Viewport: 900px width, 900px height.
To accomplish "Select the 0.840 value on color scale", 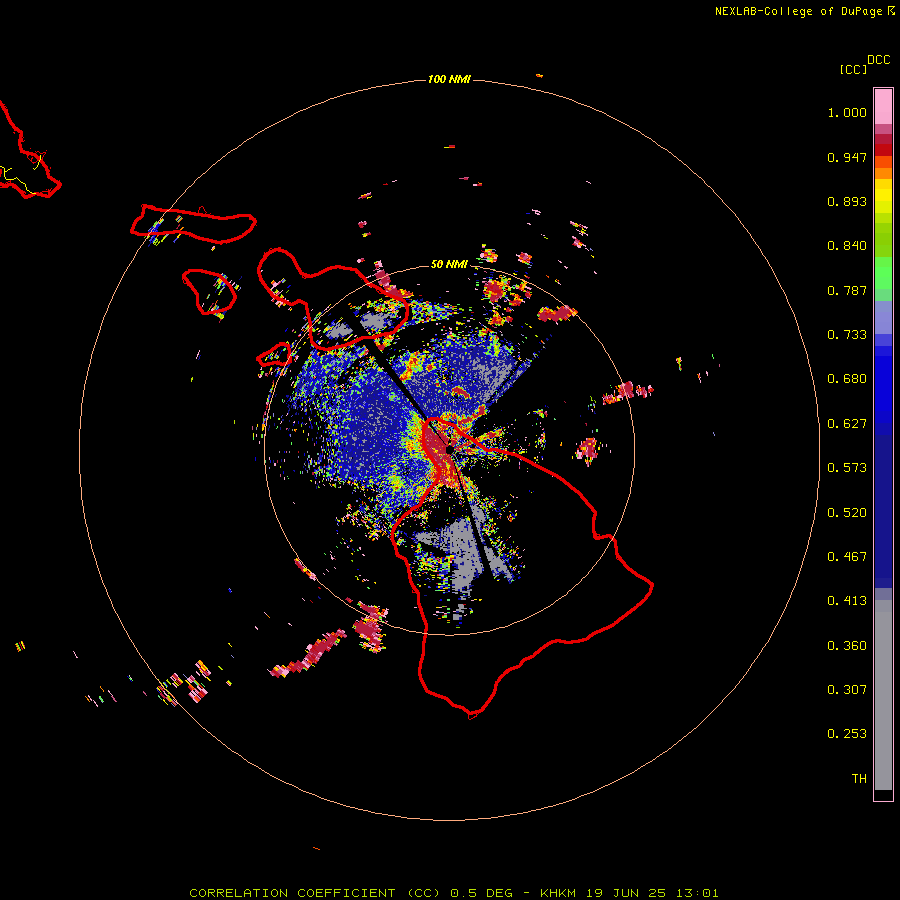I will (x=847, y=246).
